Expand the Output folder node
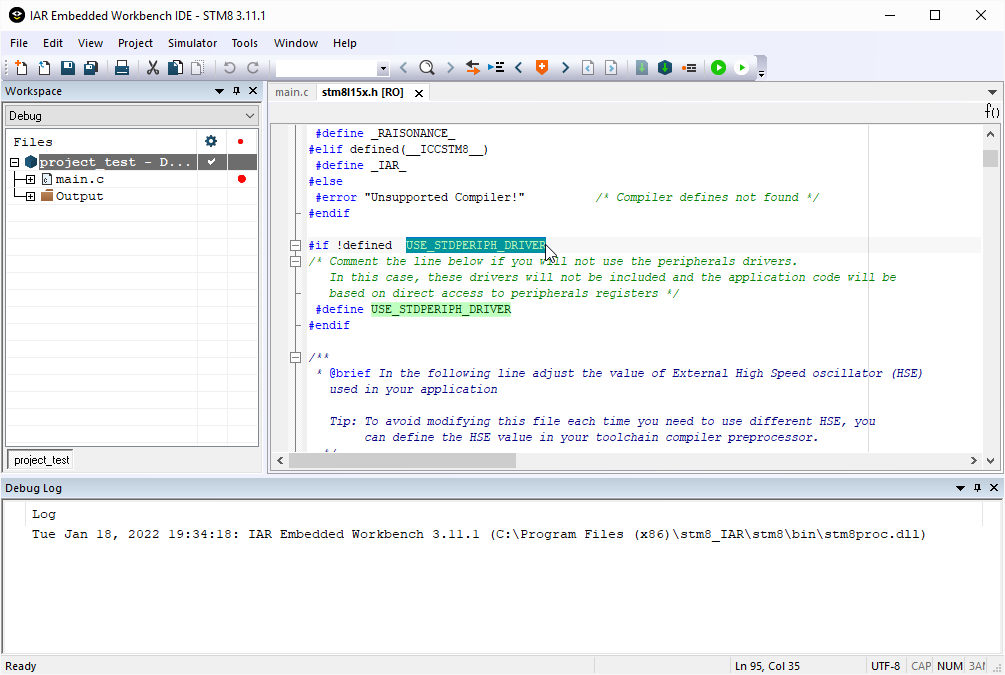This screenshot has width=1005, height=675. 30,196
